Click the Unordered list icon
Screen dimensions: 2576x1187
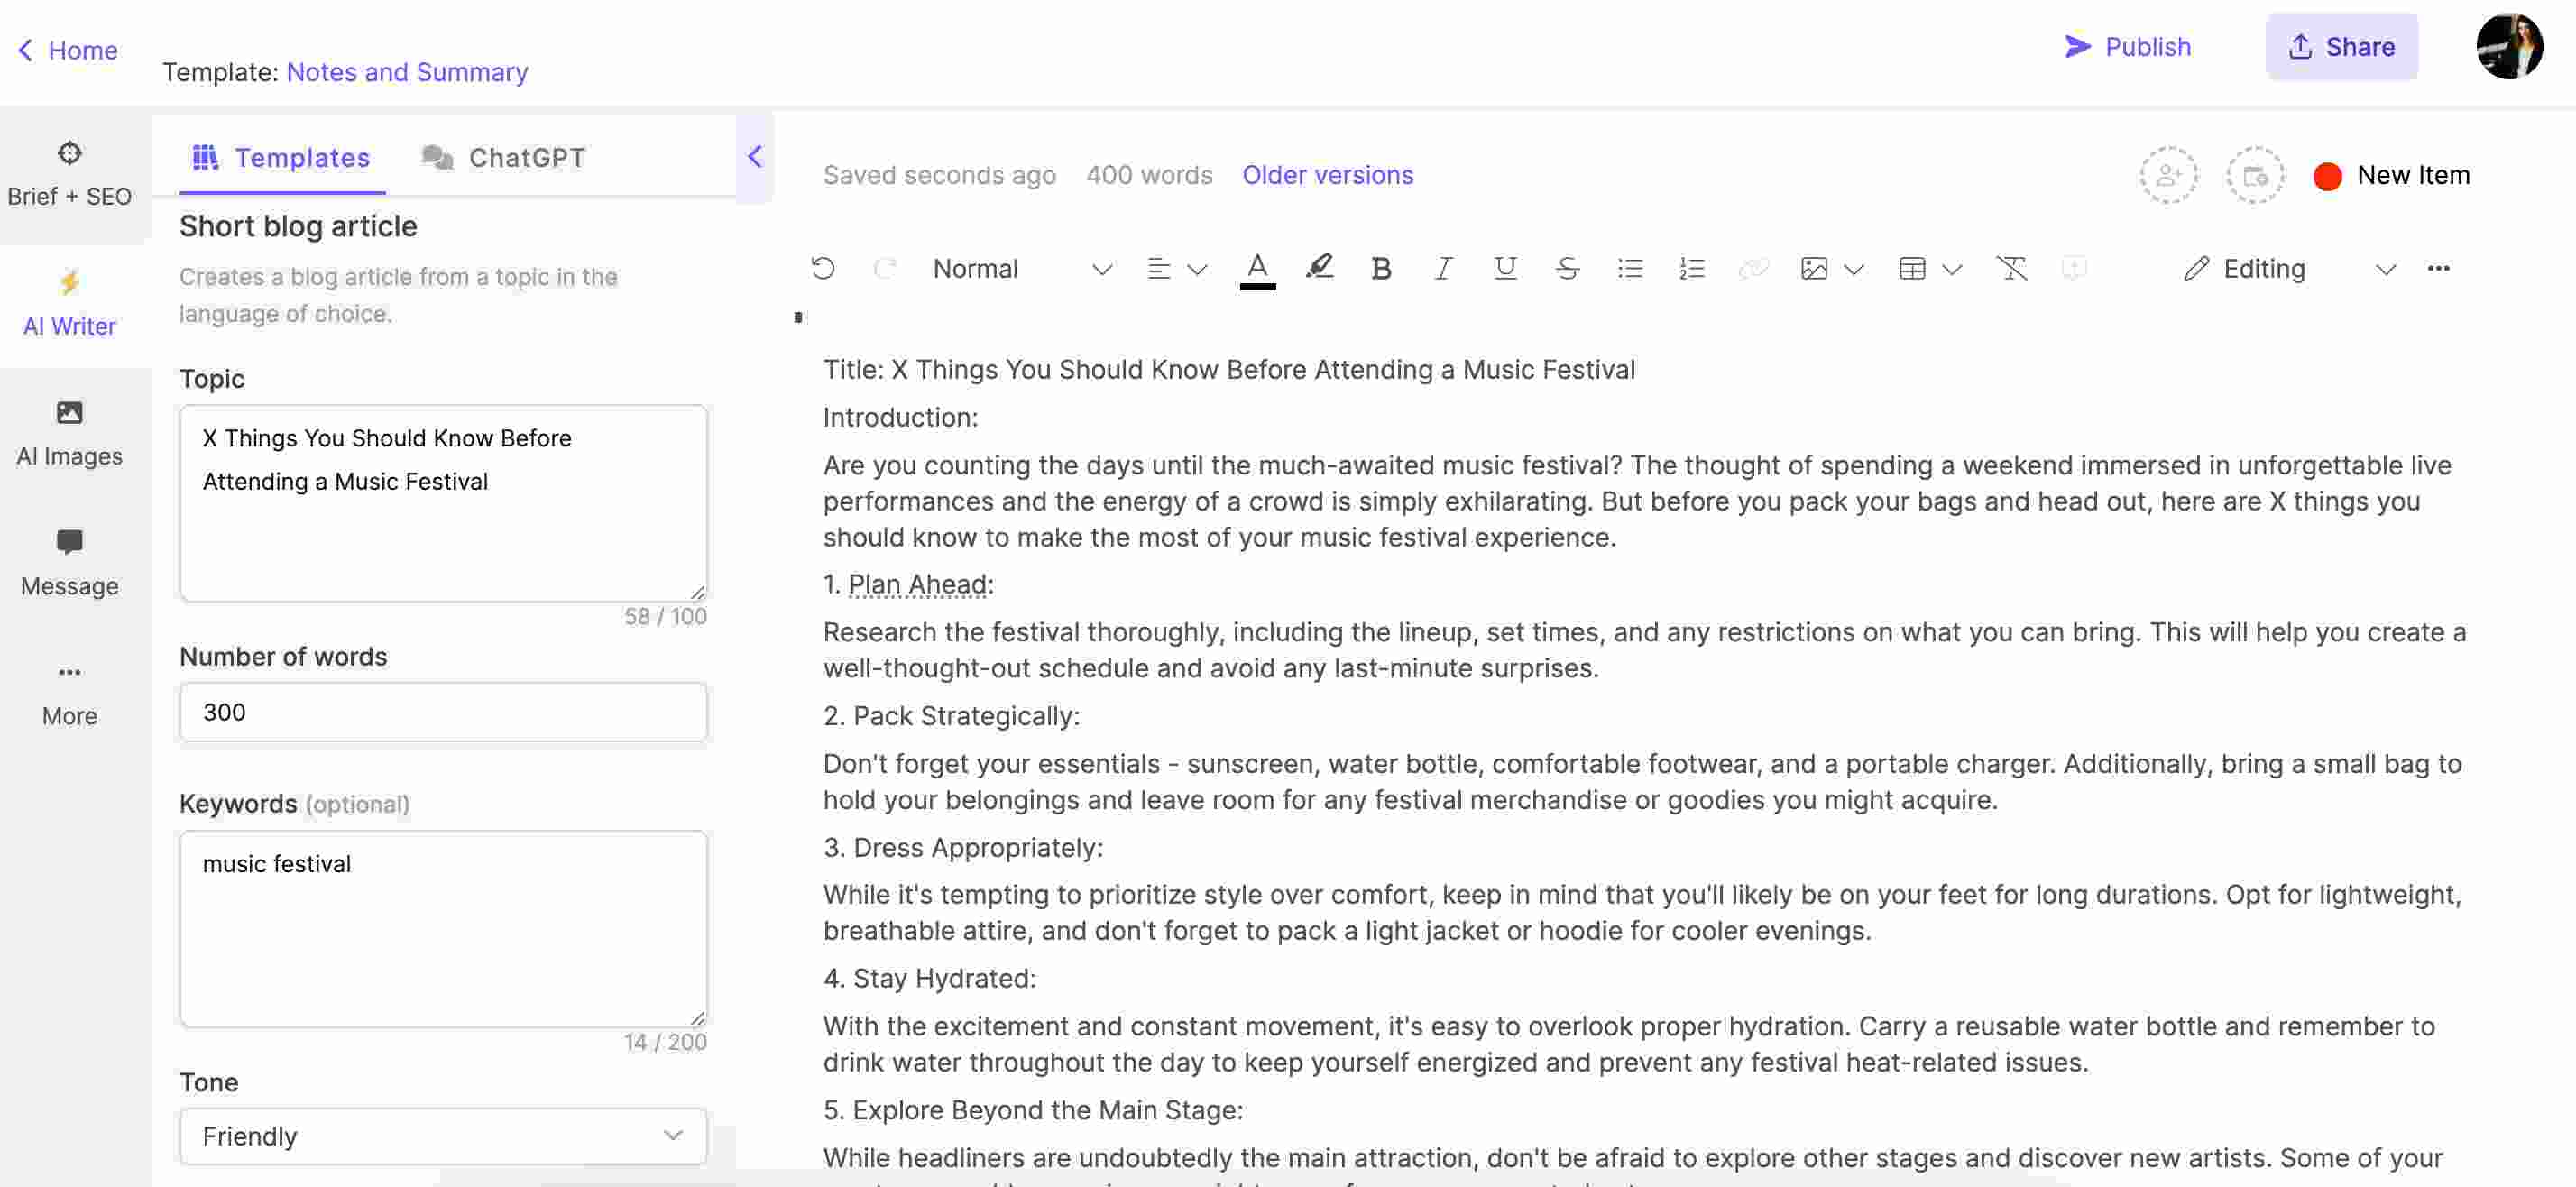pyautogui.click(x=1628, y=268)
